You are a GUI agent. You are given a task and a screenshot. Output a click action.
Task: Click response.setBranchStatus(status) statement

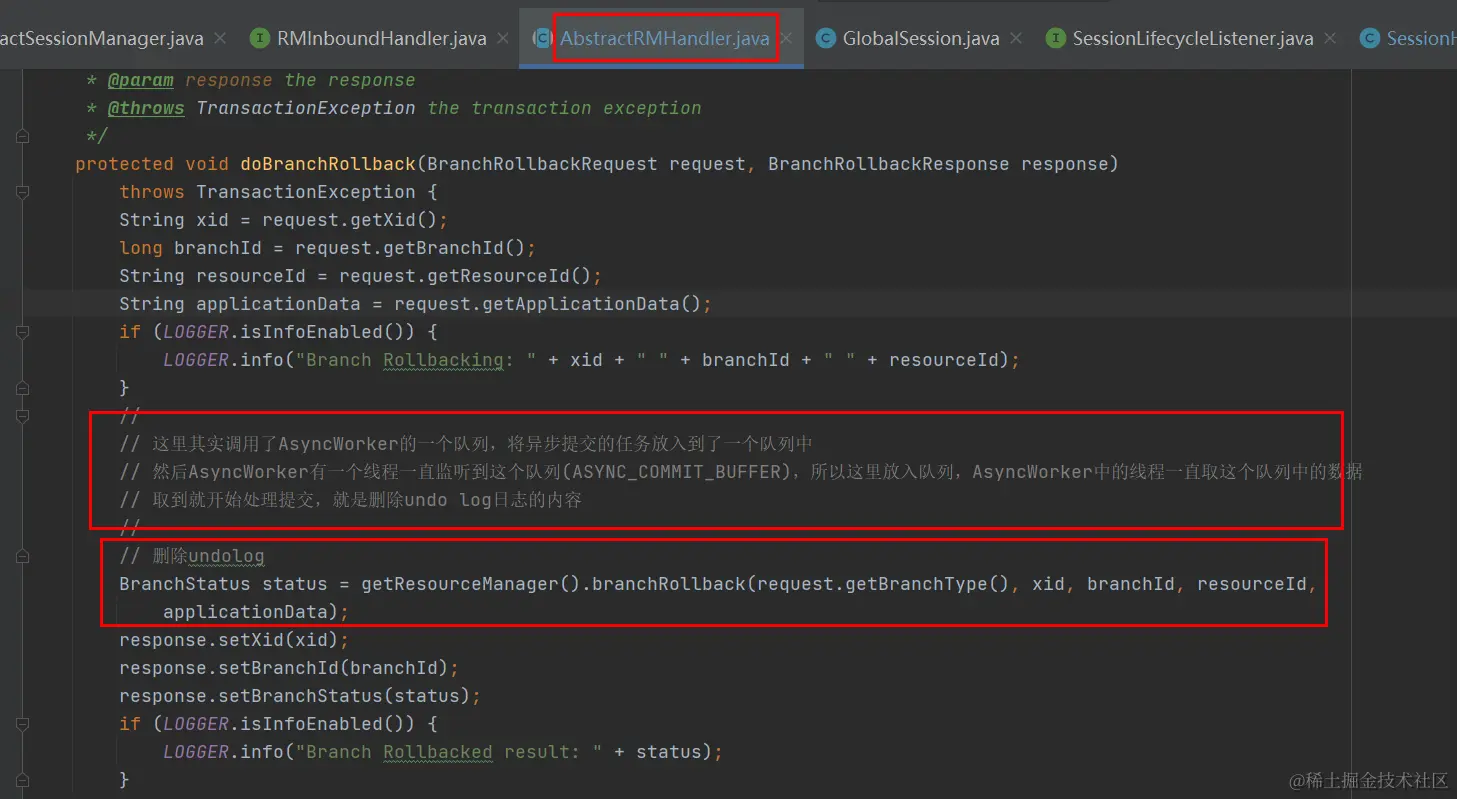click(x=300, y=696)
